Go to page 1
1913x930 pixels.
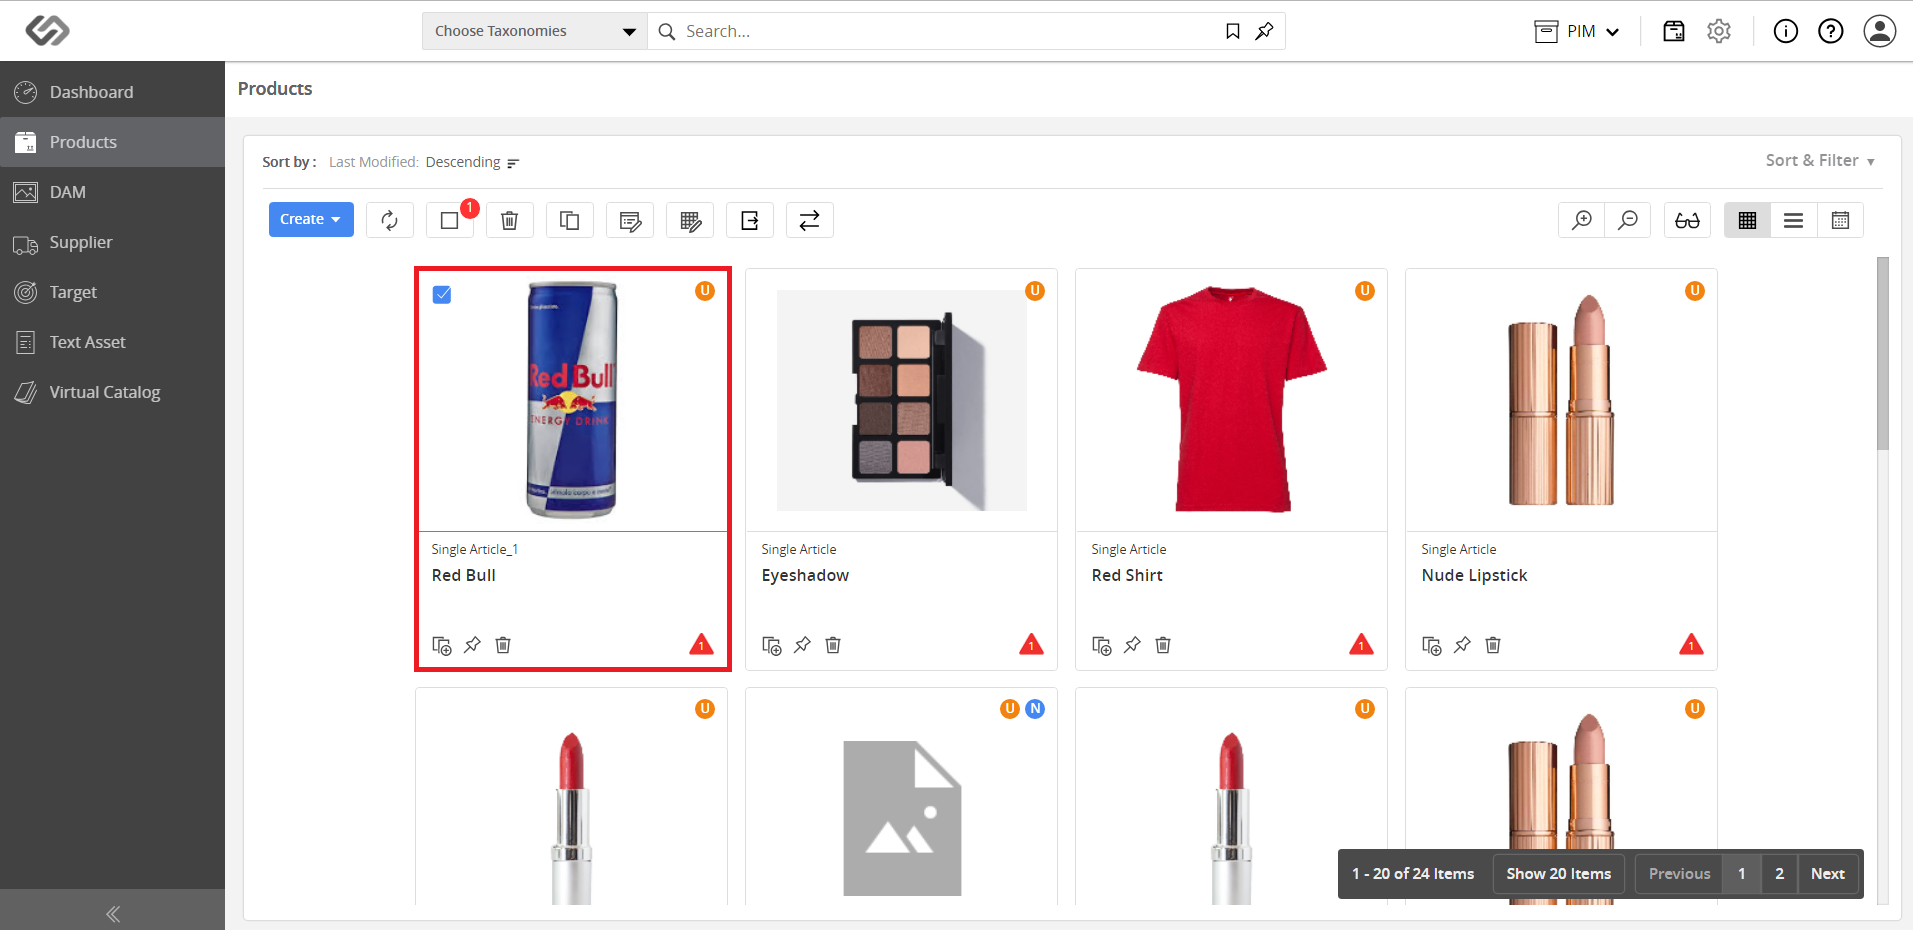pyautogui.click(x=1742, y=874)
